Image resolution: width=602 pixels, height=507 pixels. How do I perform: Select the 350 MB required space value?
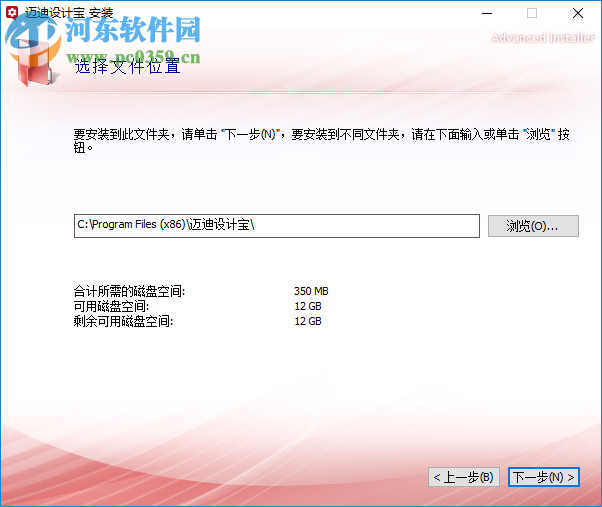pyautogui.click(x=311, y=291)
